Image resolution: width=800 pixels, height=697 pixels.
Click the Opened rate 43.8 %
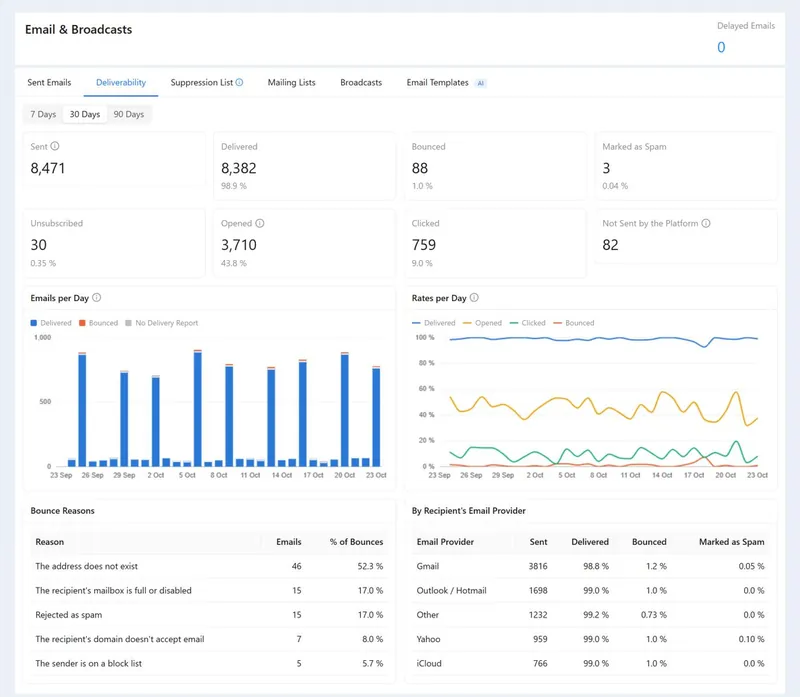coord(234,263)
